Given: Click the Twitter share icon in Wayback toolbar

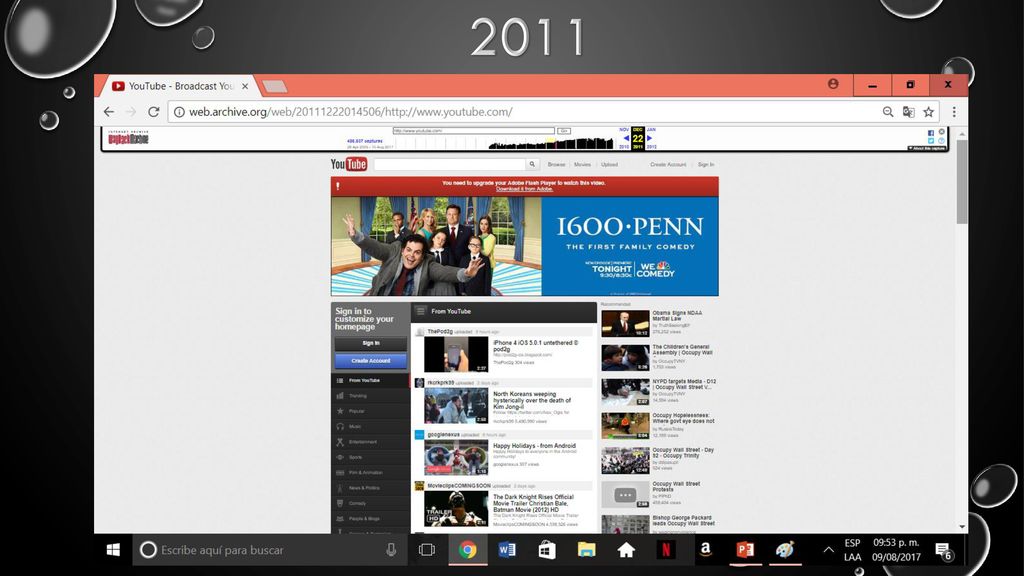Looking at the screenshot, I should (x=931, y=140).
